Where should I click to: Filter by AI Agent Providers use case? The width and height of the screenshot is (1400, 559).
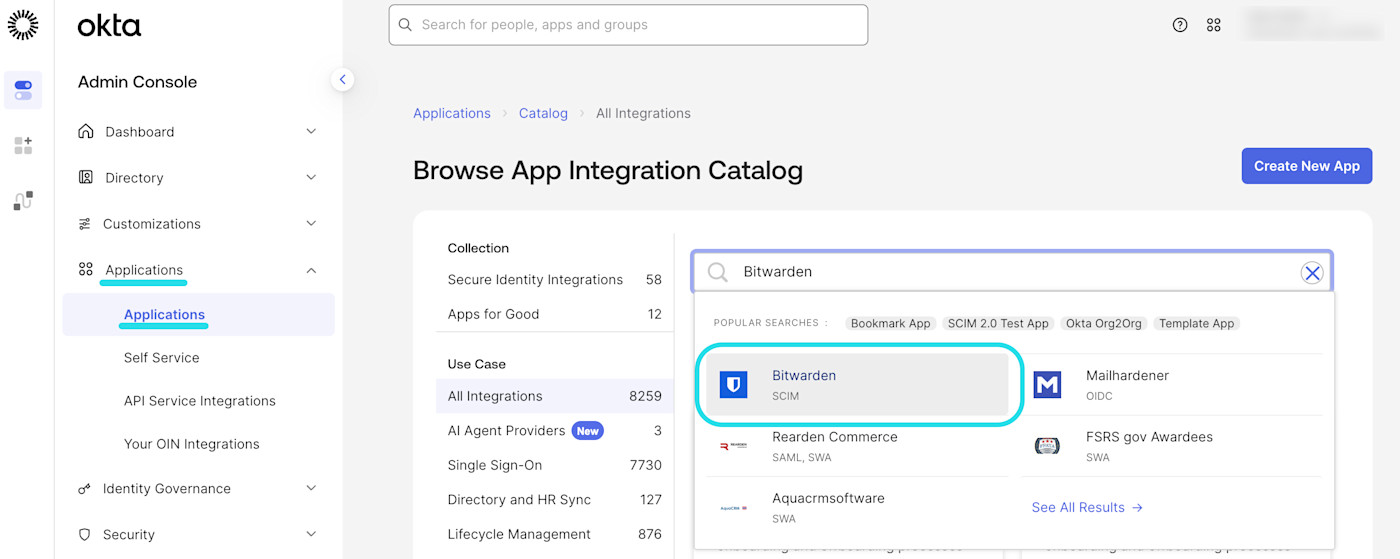click(x=555, y=431)
